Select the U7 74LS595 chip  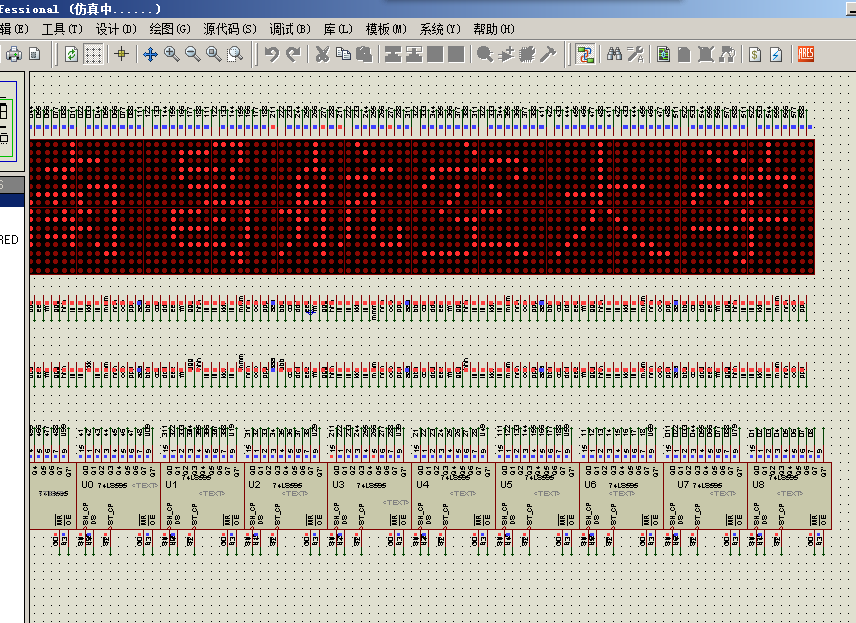(706, 496)
